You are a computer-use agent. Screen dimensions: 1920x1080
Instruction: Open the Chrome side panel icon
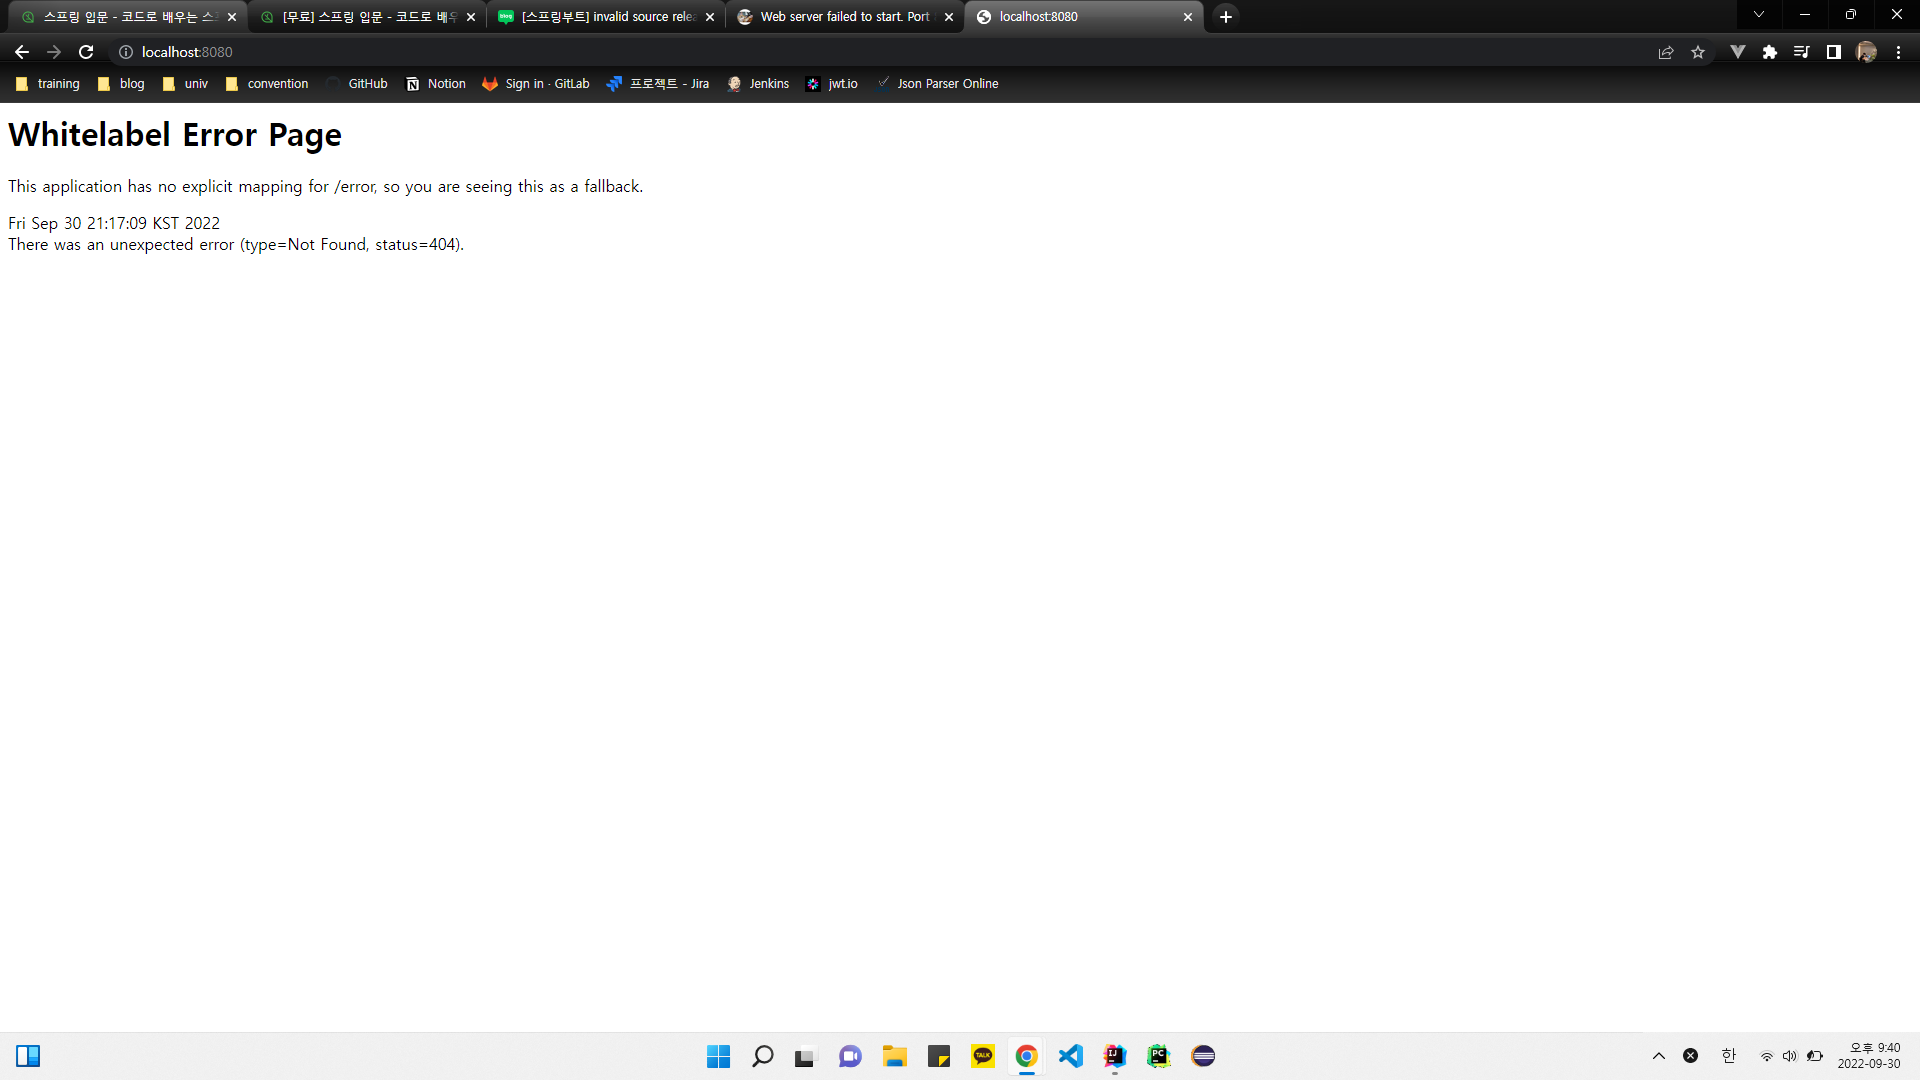pyautogui.click(x=1834, y=52)
